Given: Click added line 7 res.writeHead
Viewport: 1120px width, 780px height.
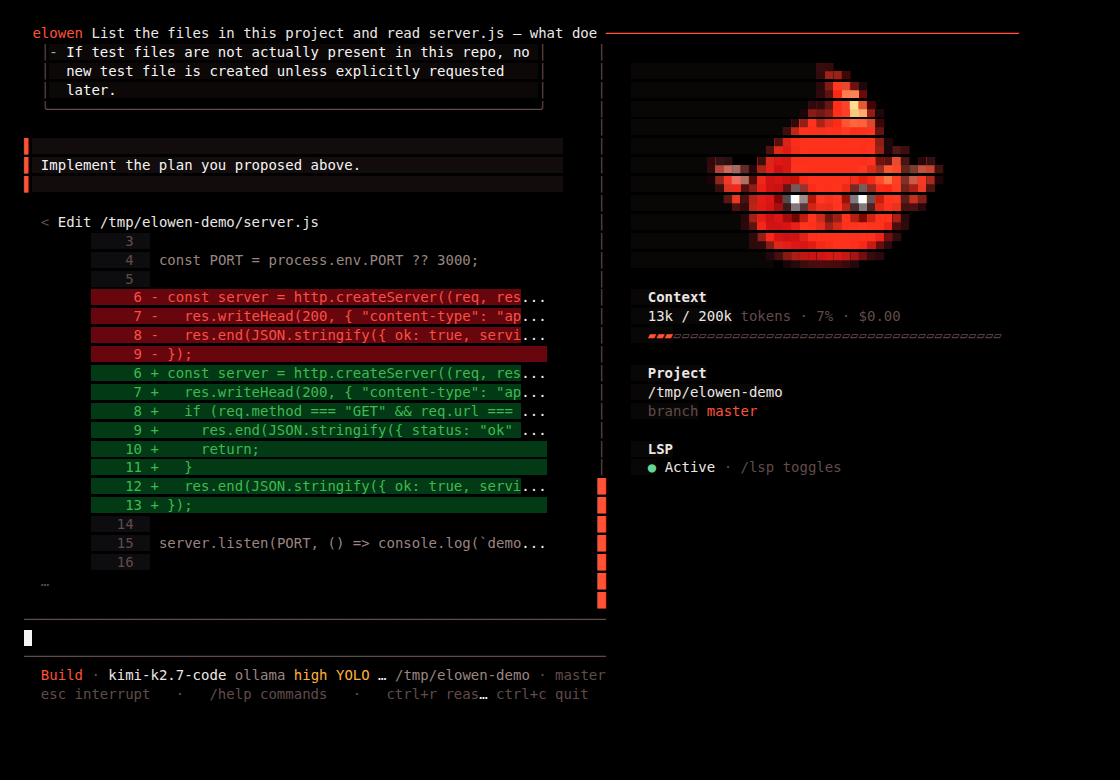Looking at the screenshot, I should point(319,392).
